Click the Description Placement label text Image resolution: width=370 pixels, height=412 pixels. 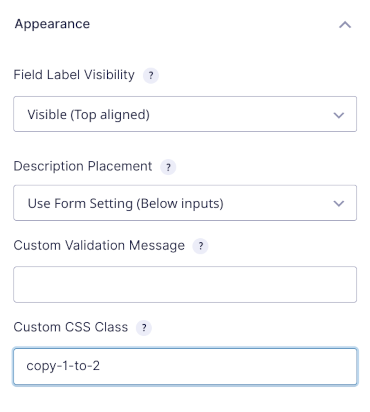[x=83, y=166]
